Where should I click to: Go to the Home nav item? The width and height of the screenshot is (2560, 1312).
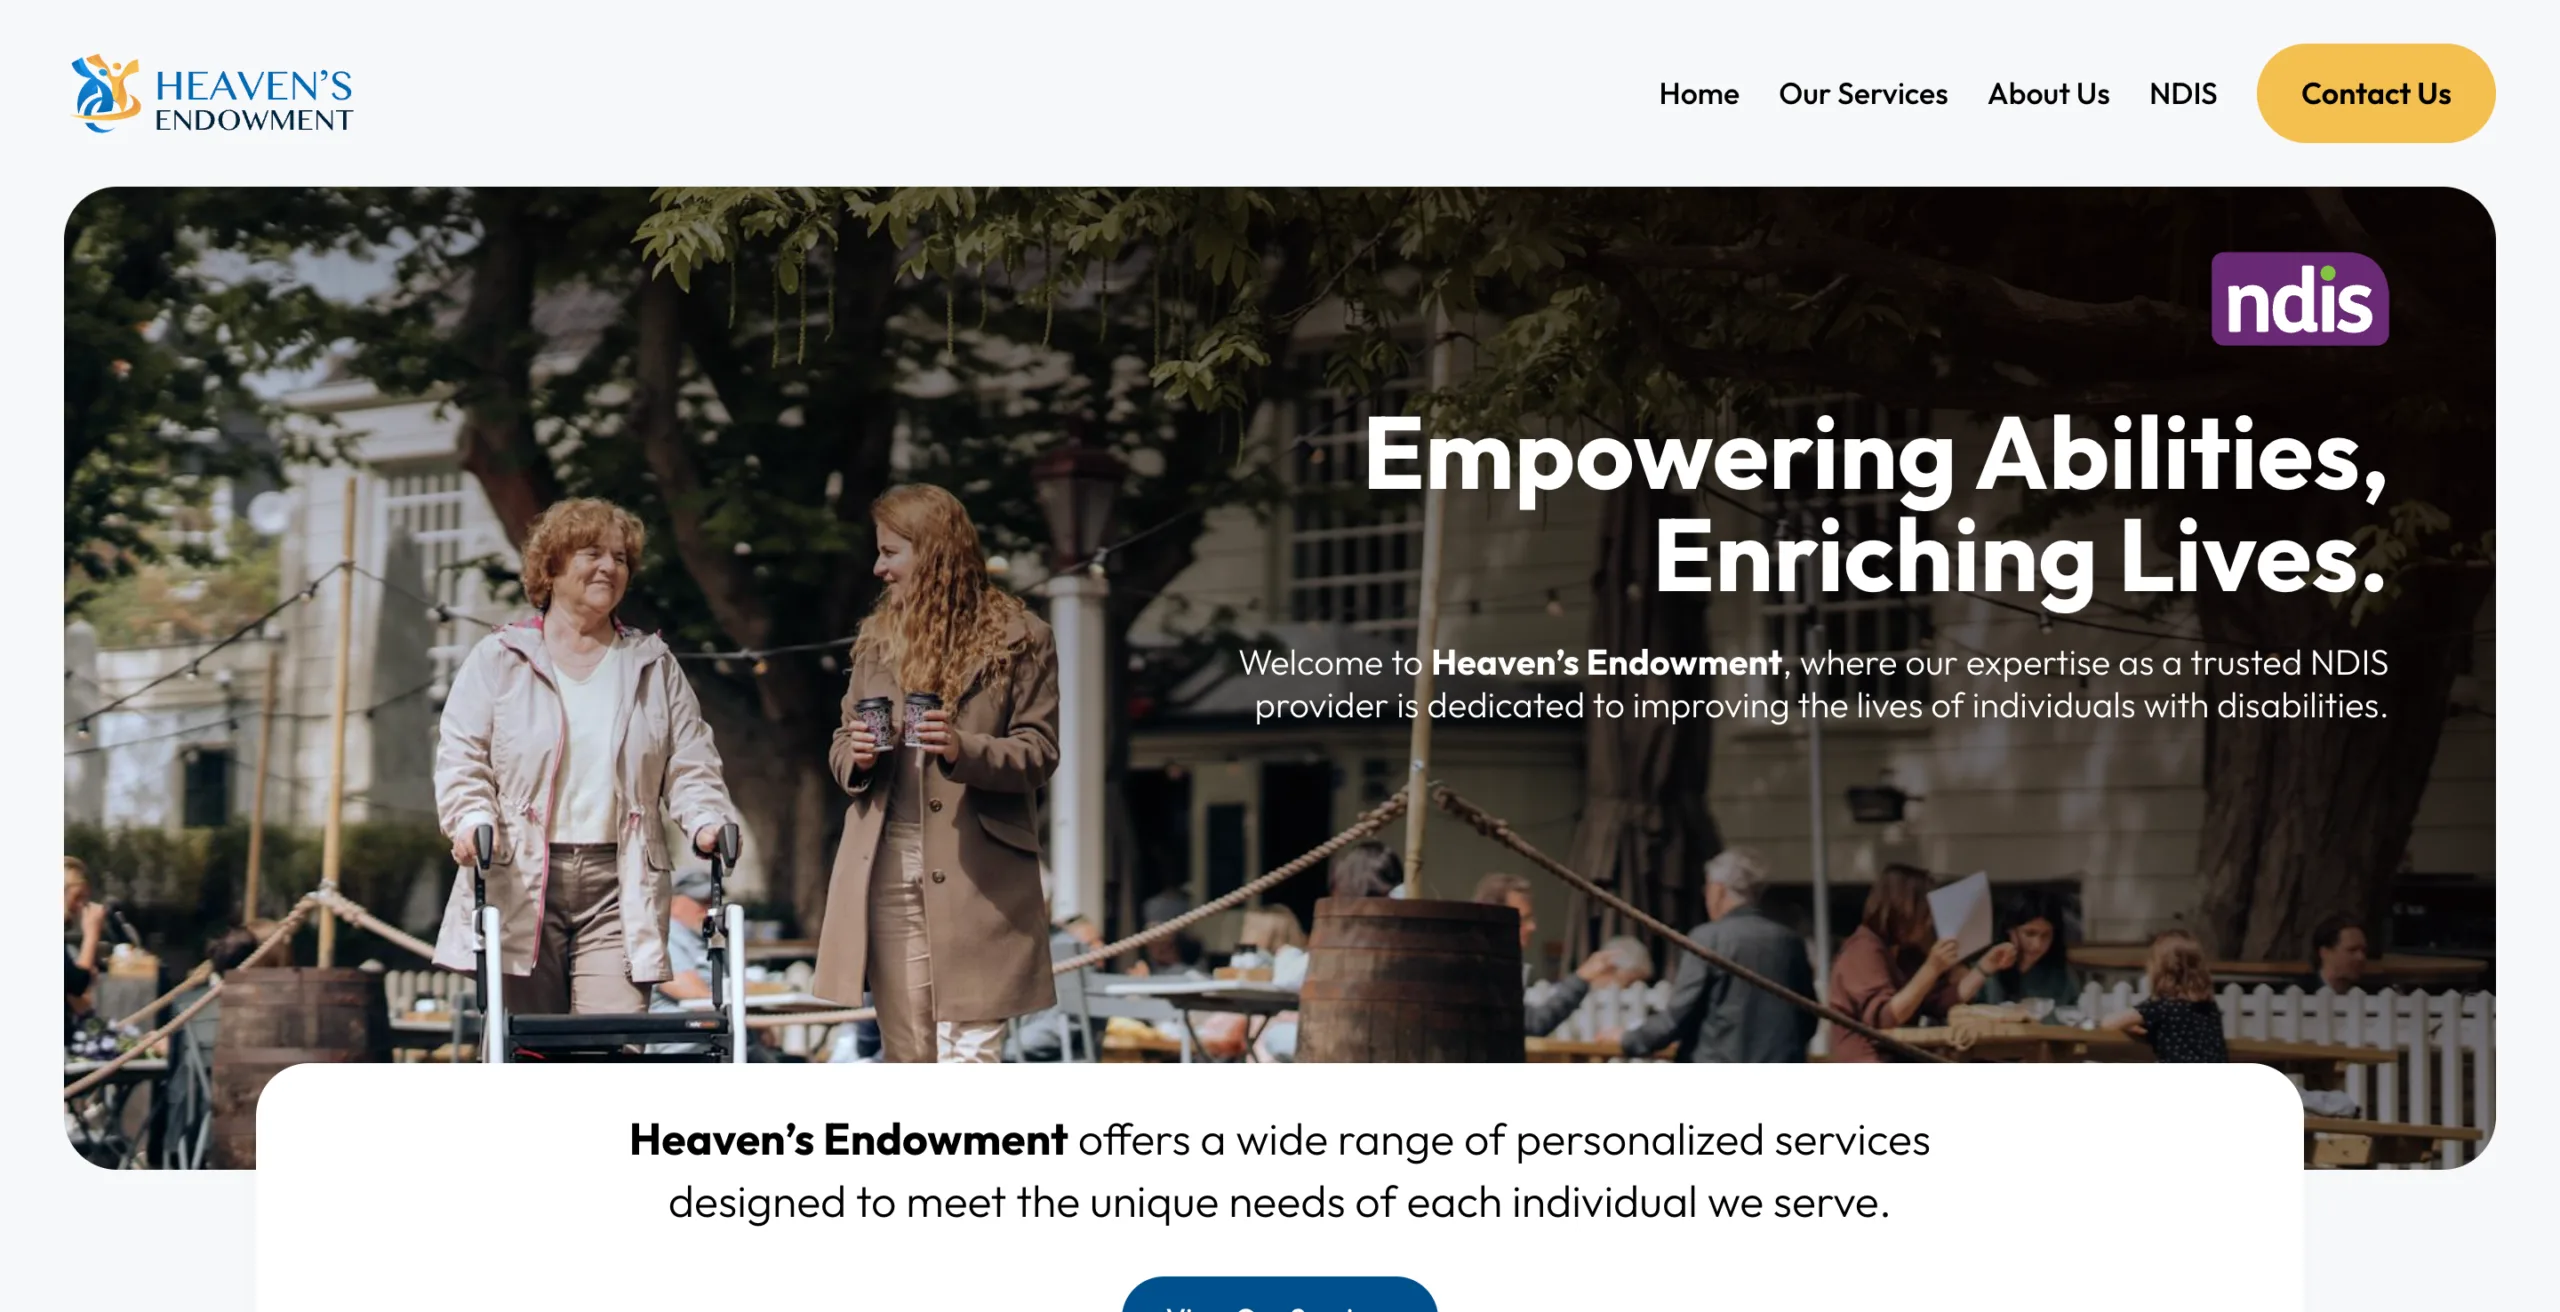click(1698, 94)
